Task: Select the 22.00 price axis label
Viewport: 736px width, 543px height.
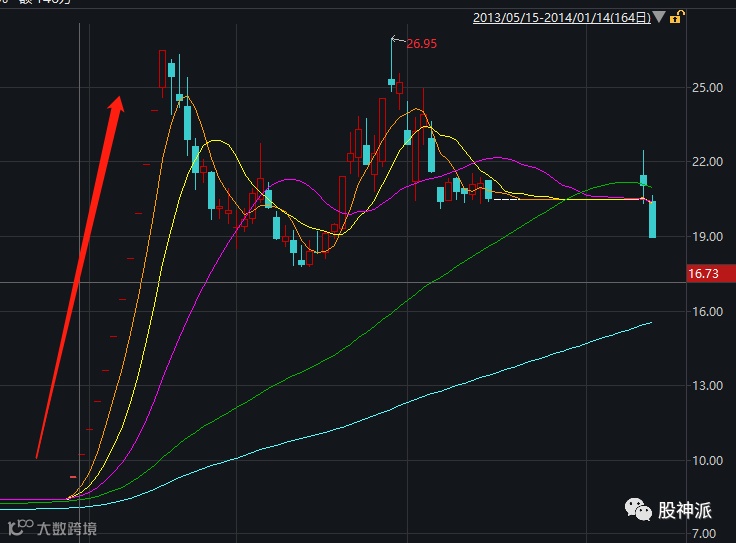Action: tap(707, 162)
